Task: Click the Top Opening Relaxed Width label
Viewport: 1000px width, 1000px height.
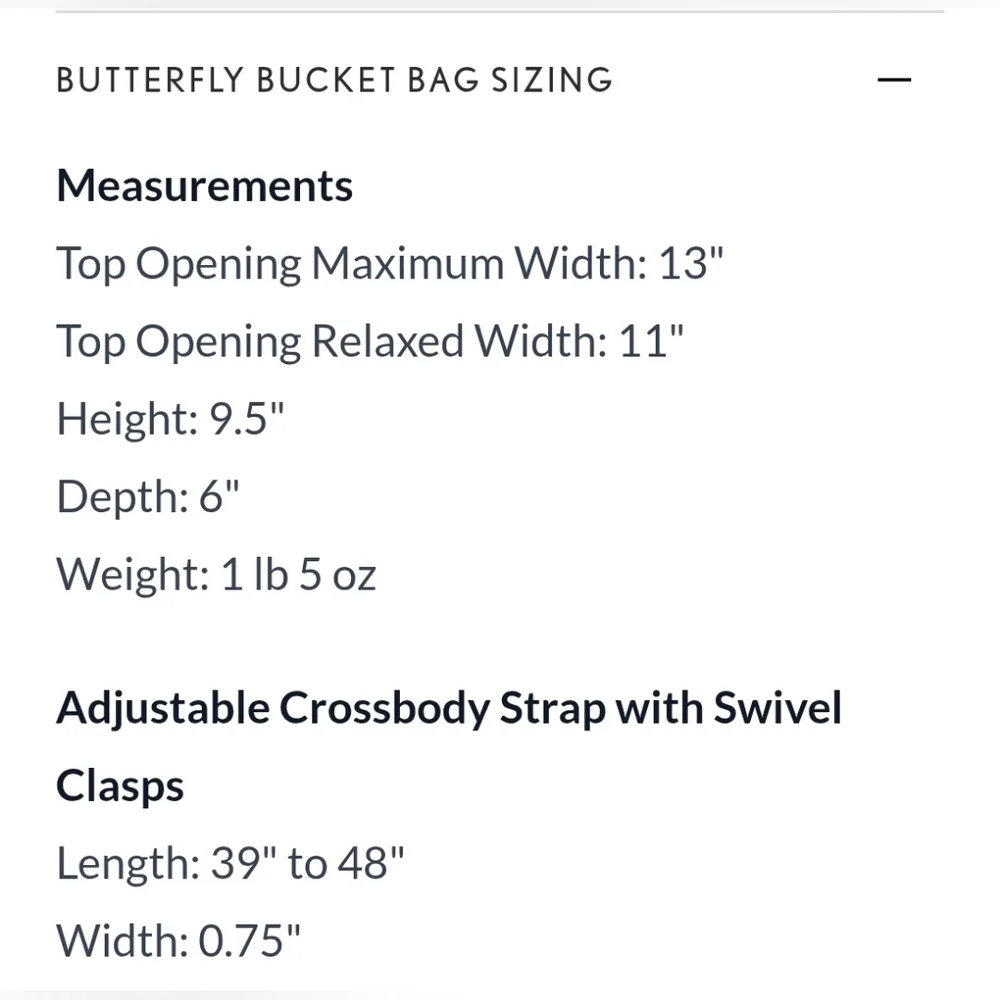Action: (x=331, y=341)
